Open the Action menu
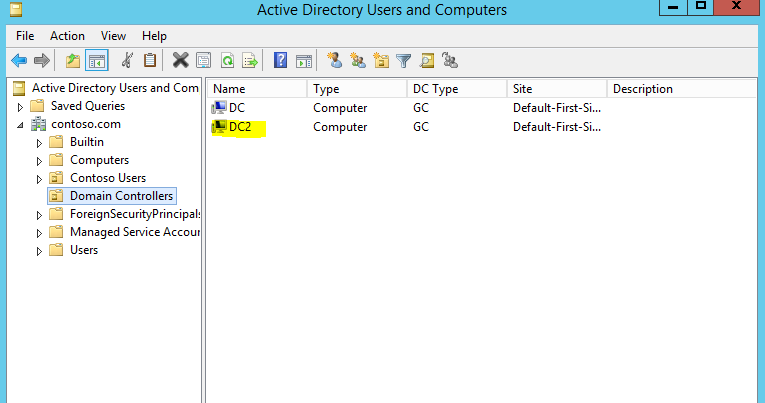 [x=67, y=36]
